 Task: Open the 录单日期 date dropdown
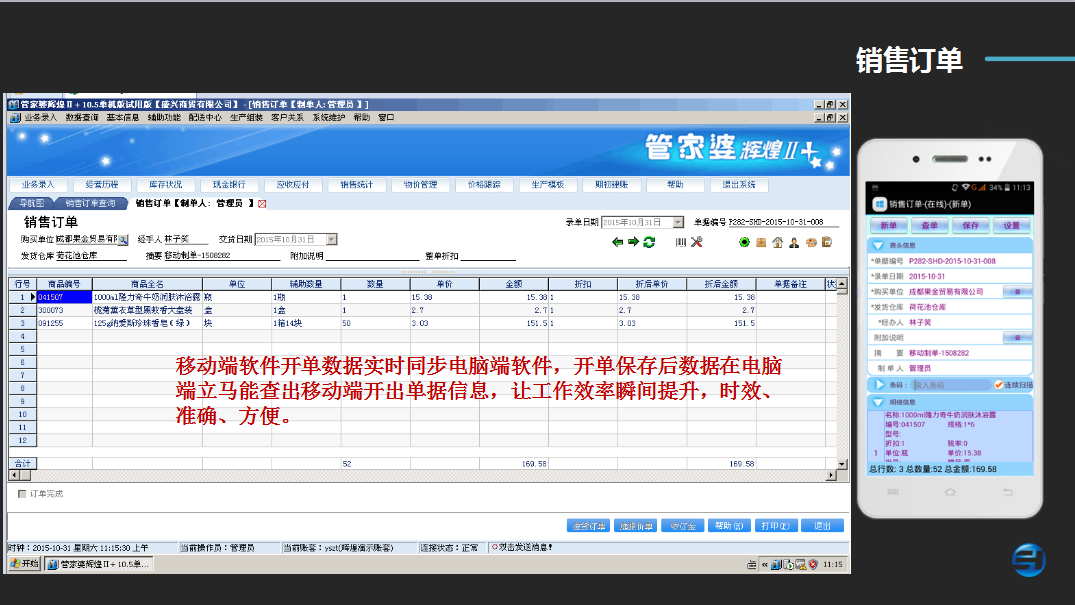click(678, 222)
